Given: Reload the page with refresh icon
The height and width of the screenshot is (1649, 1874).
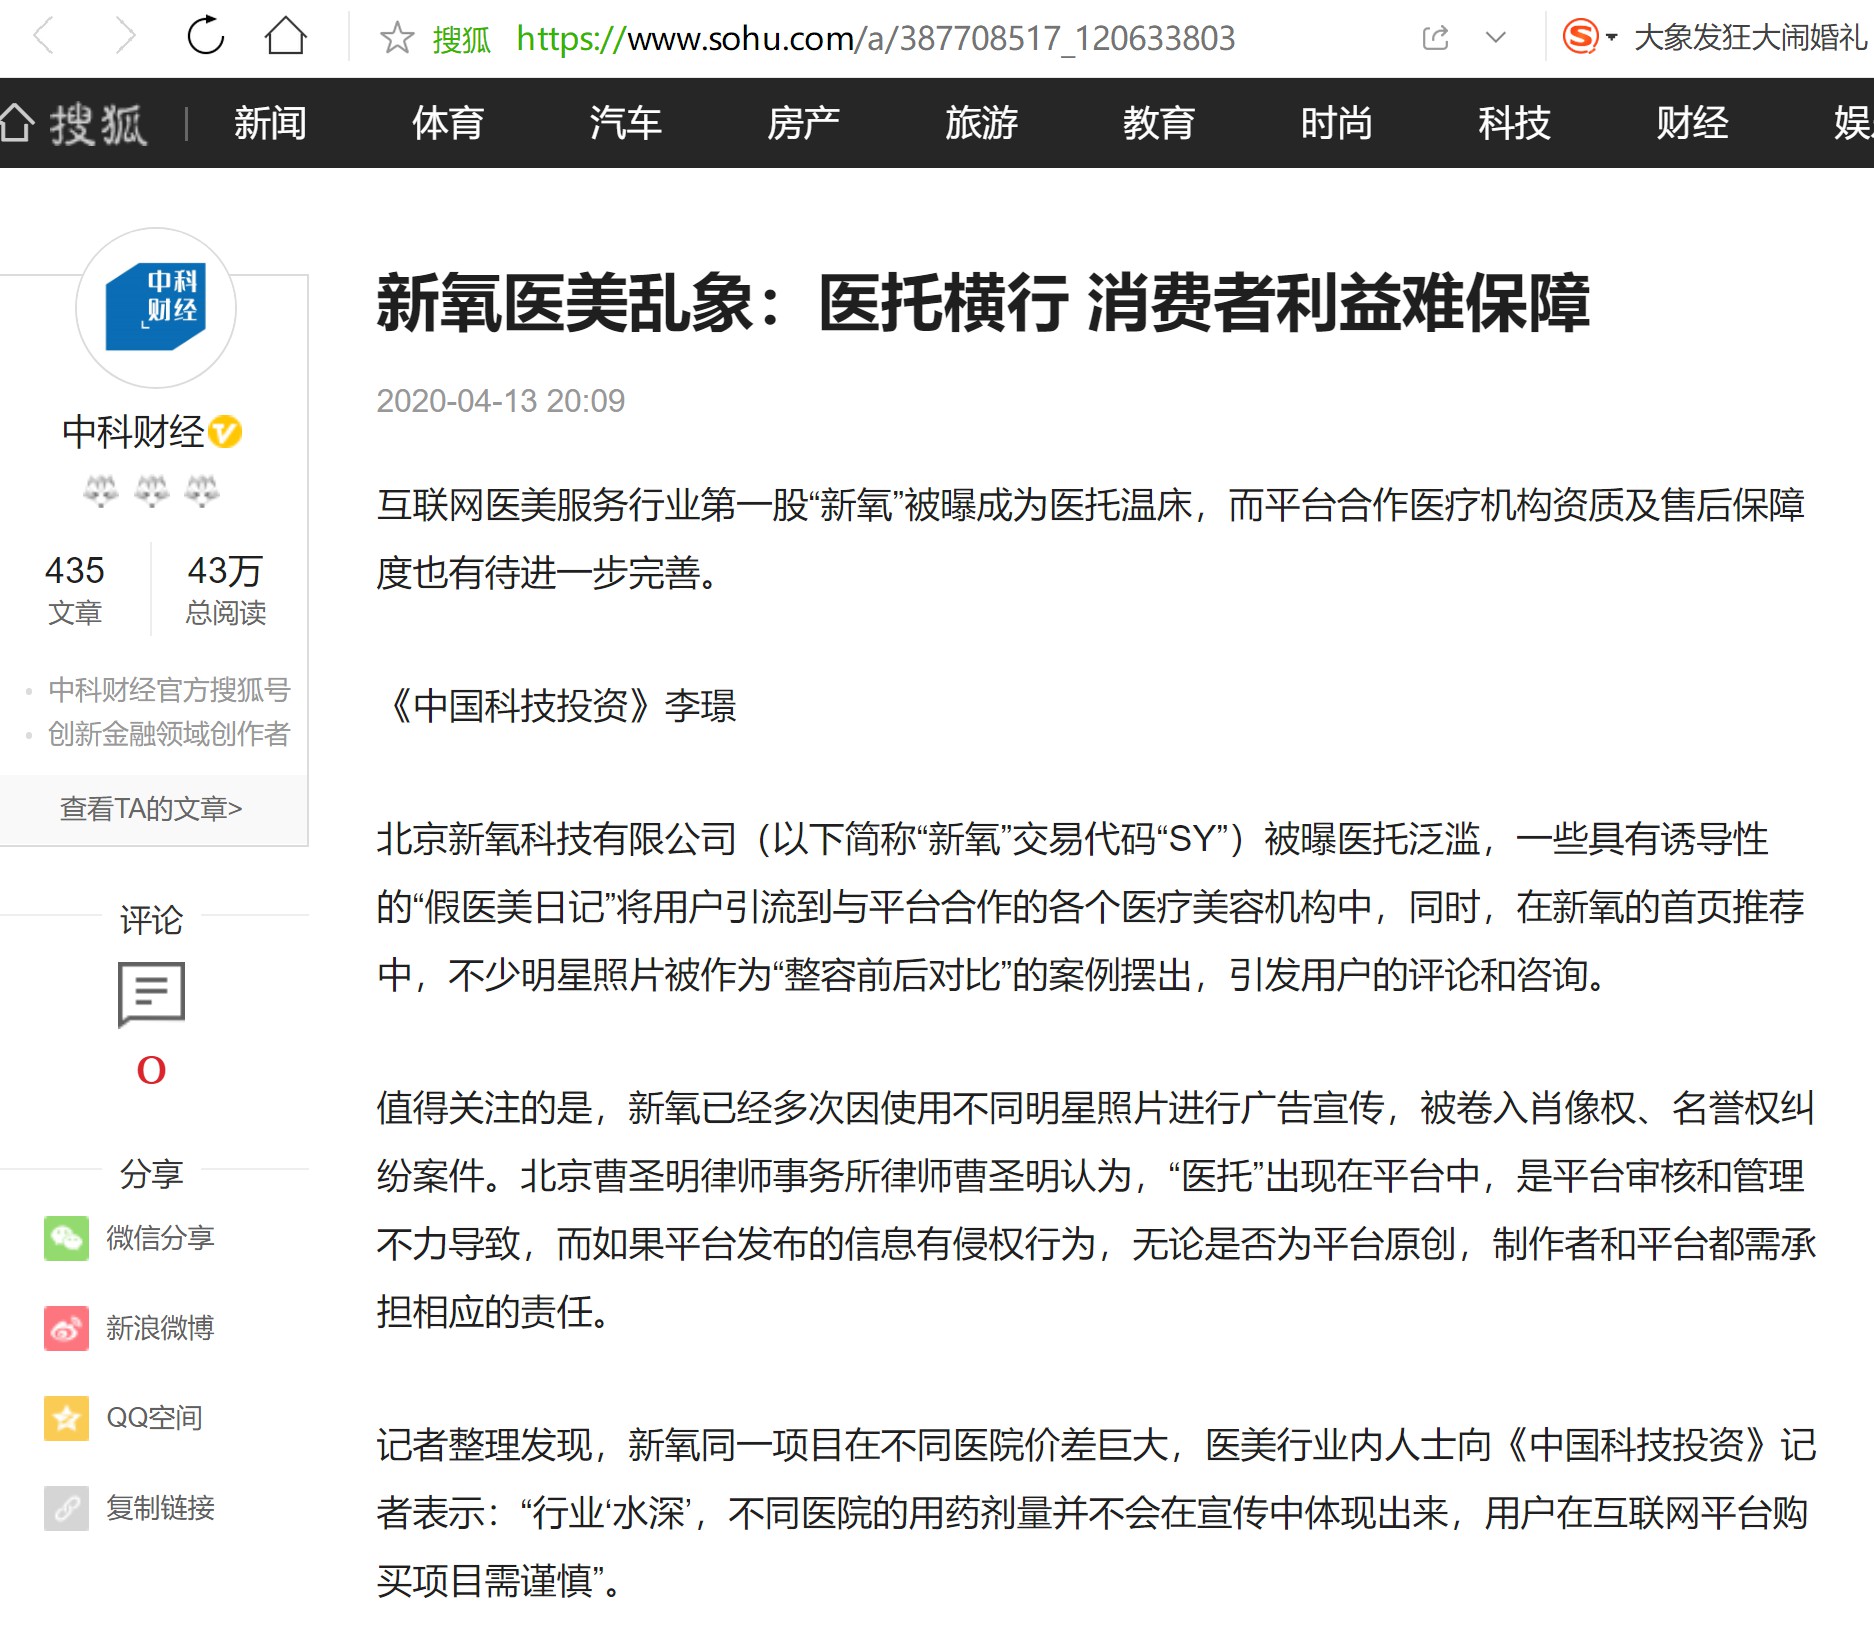Looking at the screenshot, I should pyautogui.click(x=206, y=36).
